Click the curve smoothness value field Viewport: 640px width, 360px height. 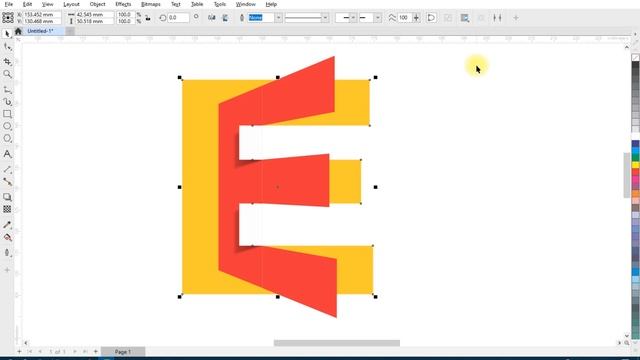pyautogui.click(x=404, y=18)
